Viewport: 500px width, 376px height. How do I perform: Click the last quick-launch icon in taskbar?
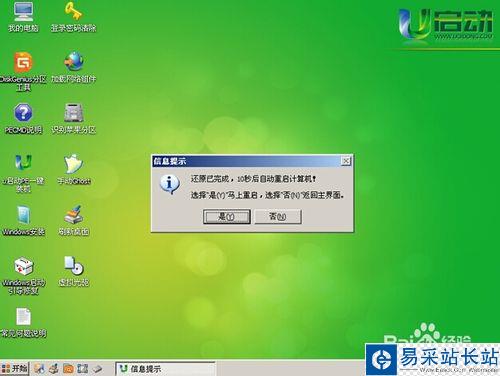pos(97,368)
